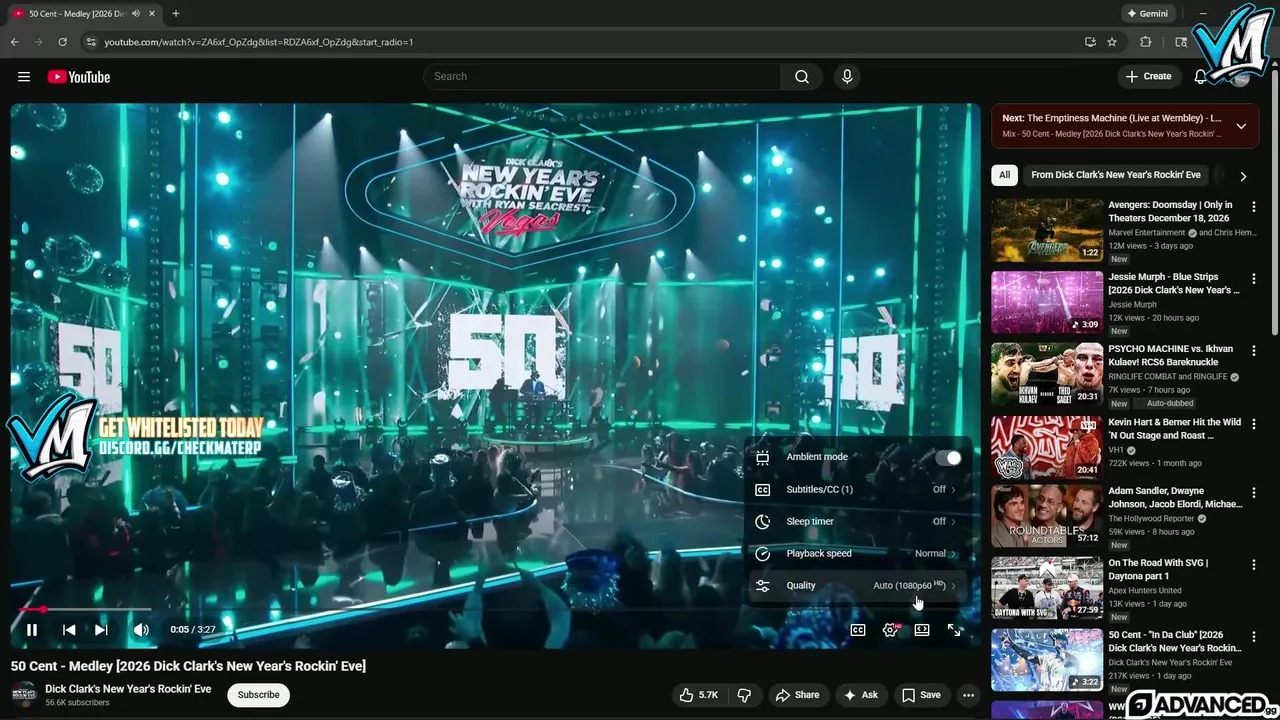1280x720 pixels.
Task: Play the PSYCHO MACHINE vs. Ikhvan Kulaev video
Action: click(x=1047, y=374)
